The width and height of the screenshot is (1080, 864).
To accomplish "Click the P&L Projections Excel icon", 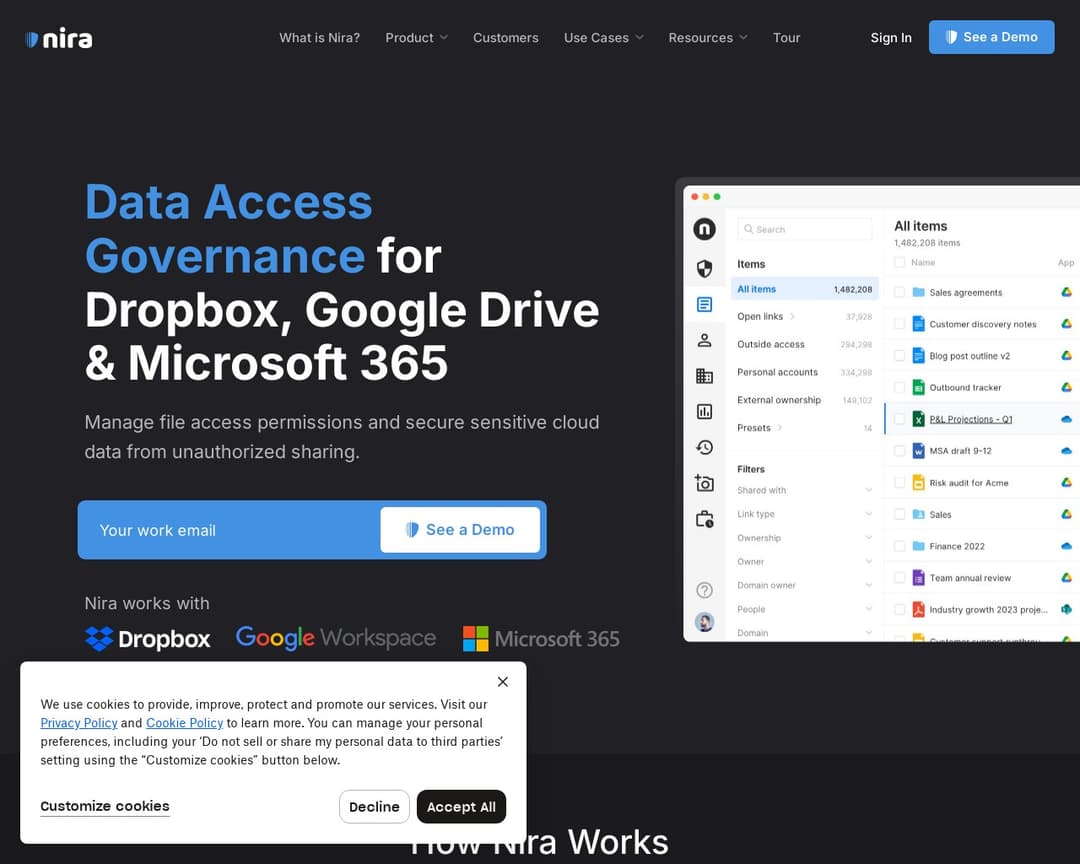I will [x=918, y=419].
